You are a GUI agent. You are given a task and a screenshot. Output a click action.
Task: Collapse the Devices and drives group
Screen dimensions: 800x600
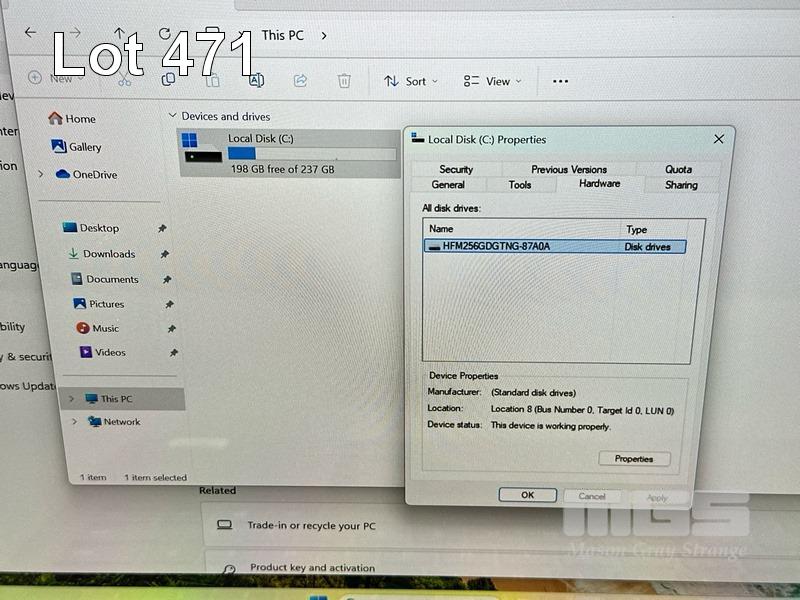click(173, 117)
